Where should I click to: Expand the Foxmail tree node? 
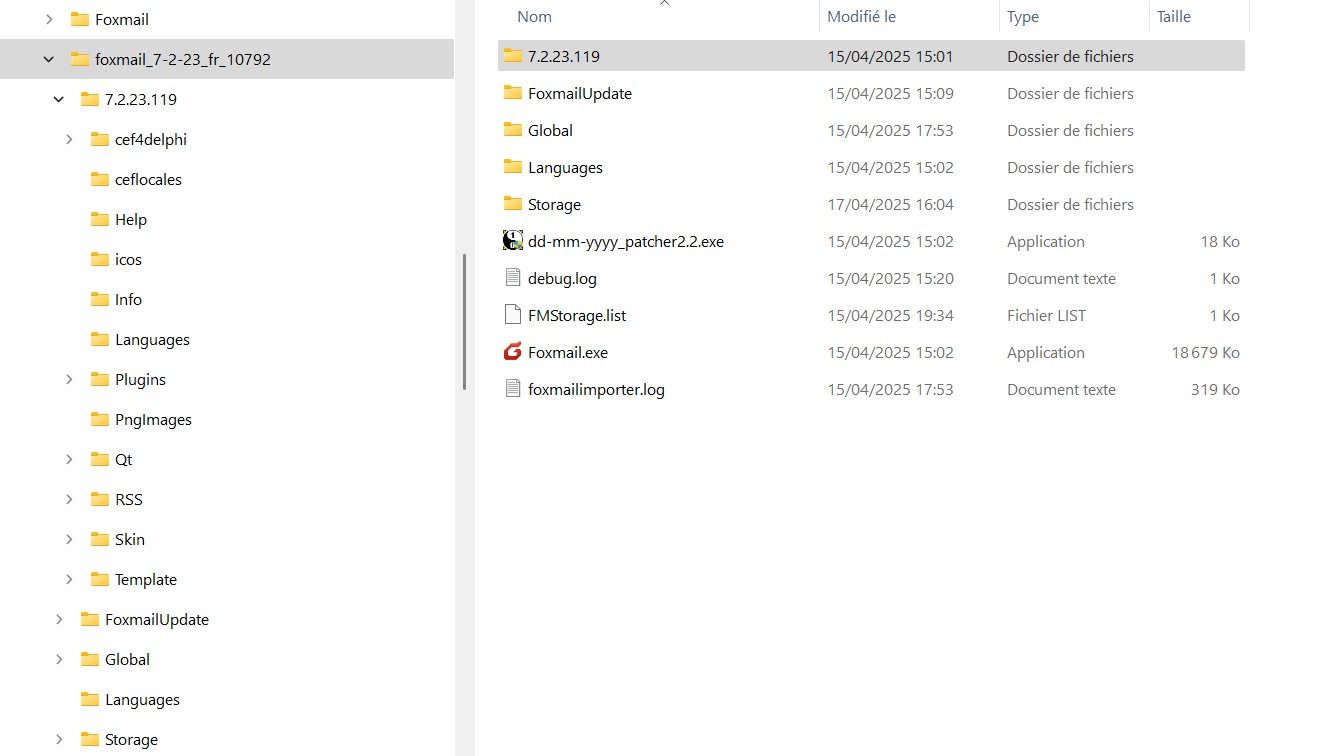(49, 19)
